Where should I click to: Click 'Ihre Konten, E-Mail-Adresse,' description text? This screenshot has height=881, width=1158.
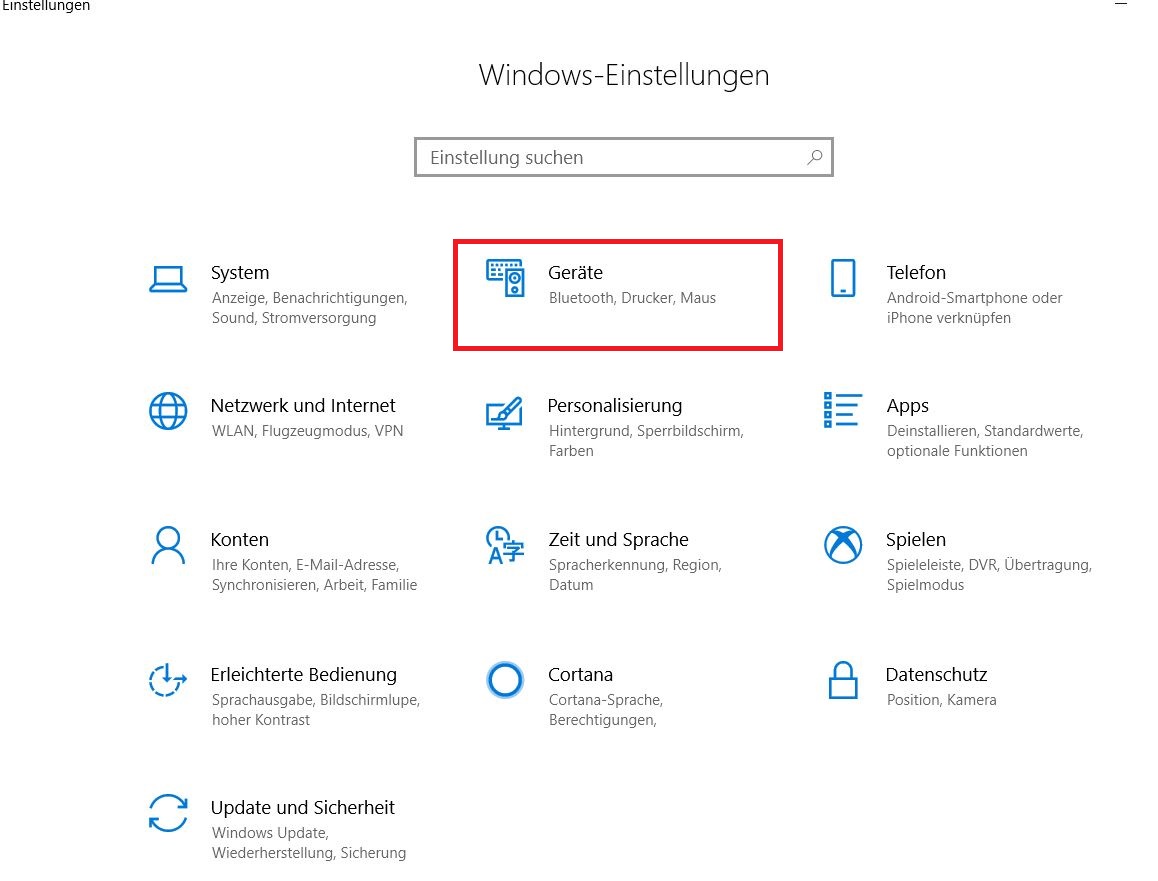[305, 565]
